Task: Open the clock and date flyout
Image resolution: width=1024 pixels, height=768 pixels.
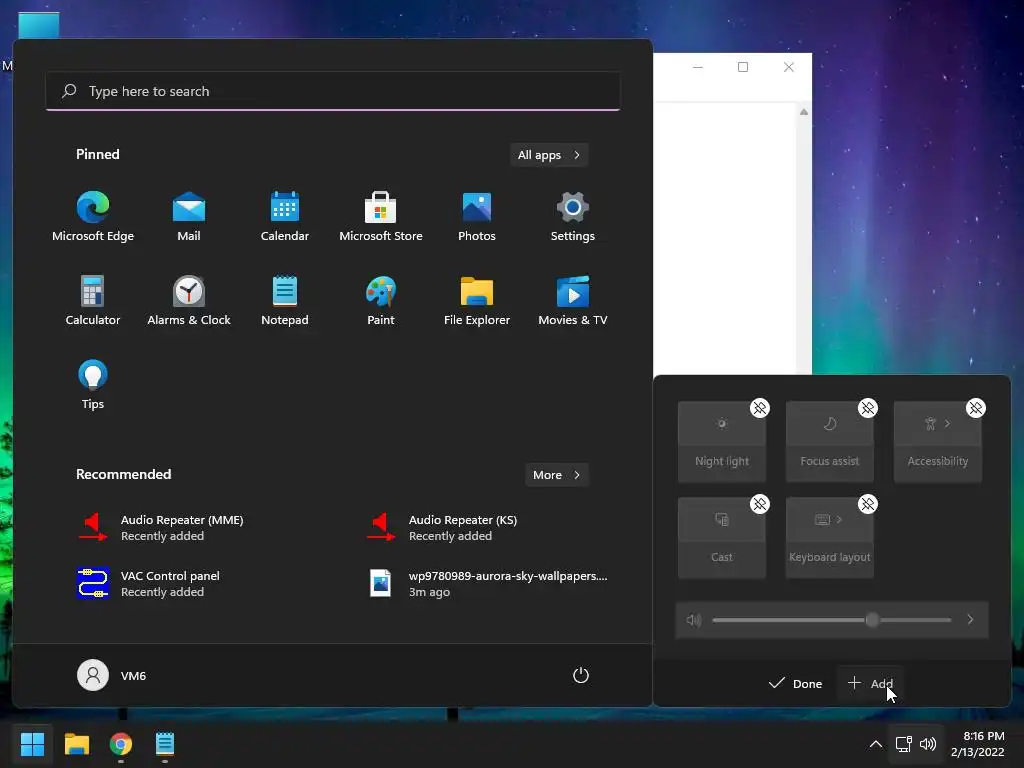Action: click(978, 744)
